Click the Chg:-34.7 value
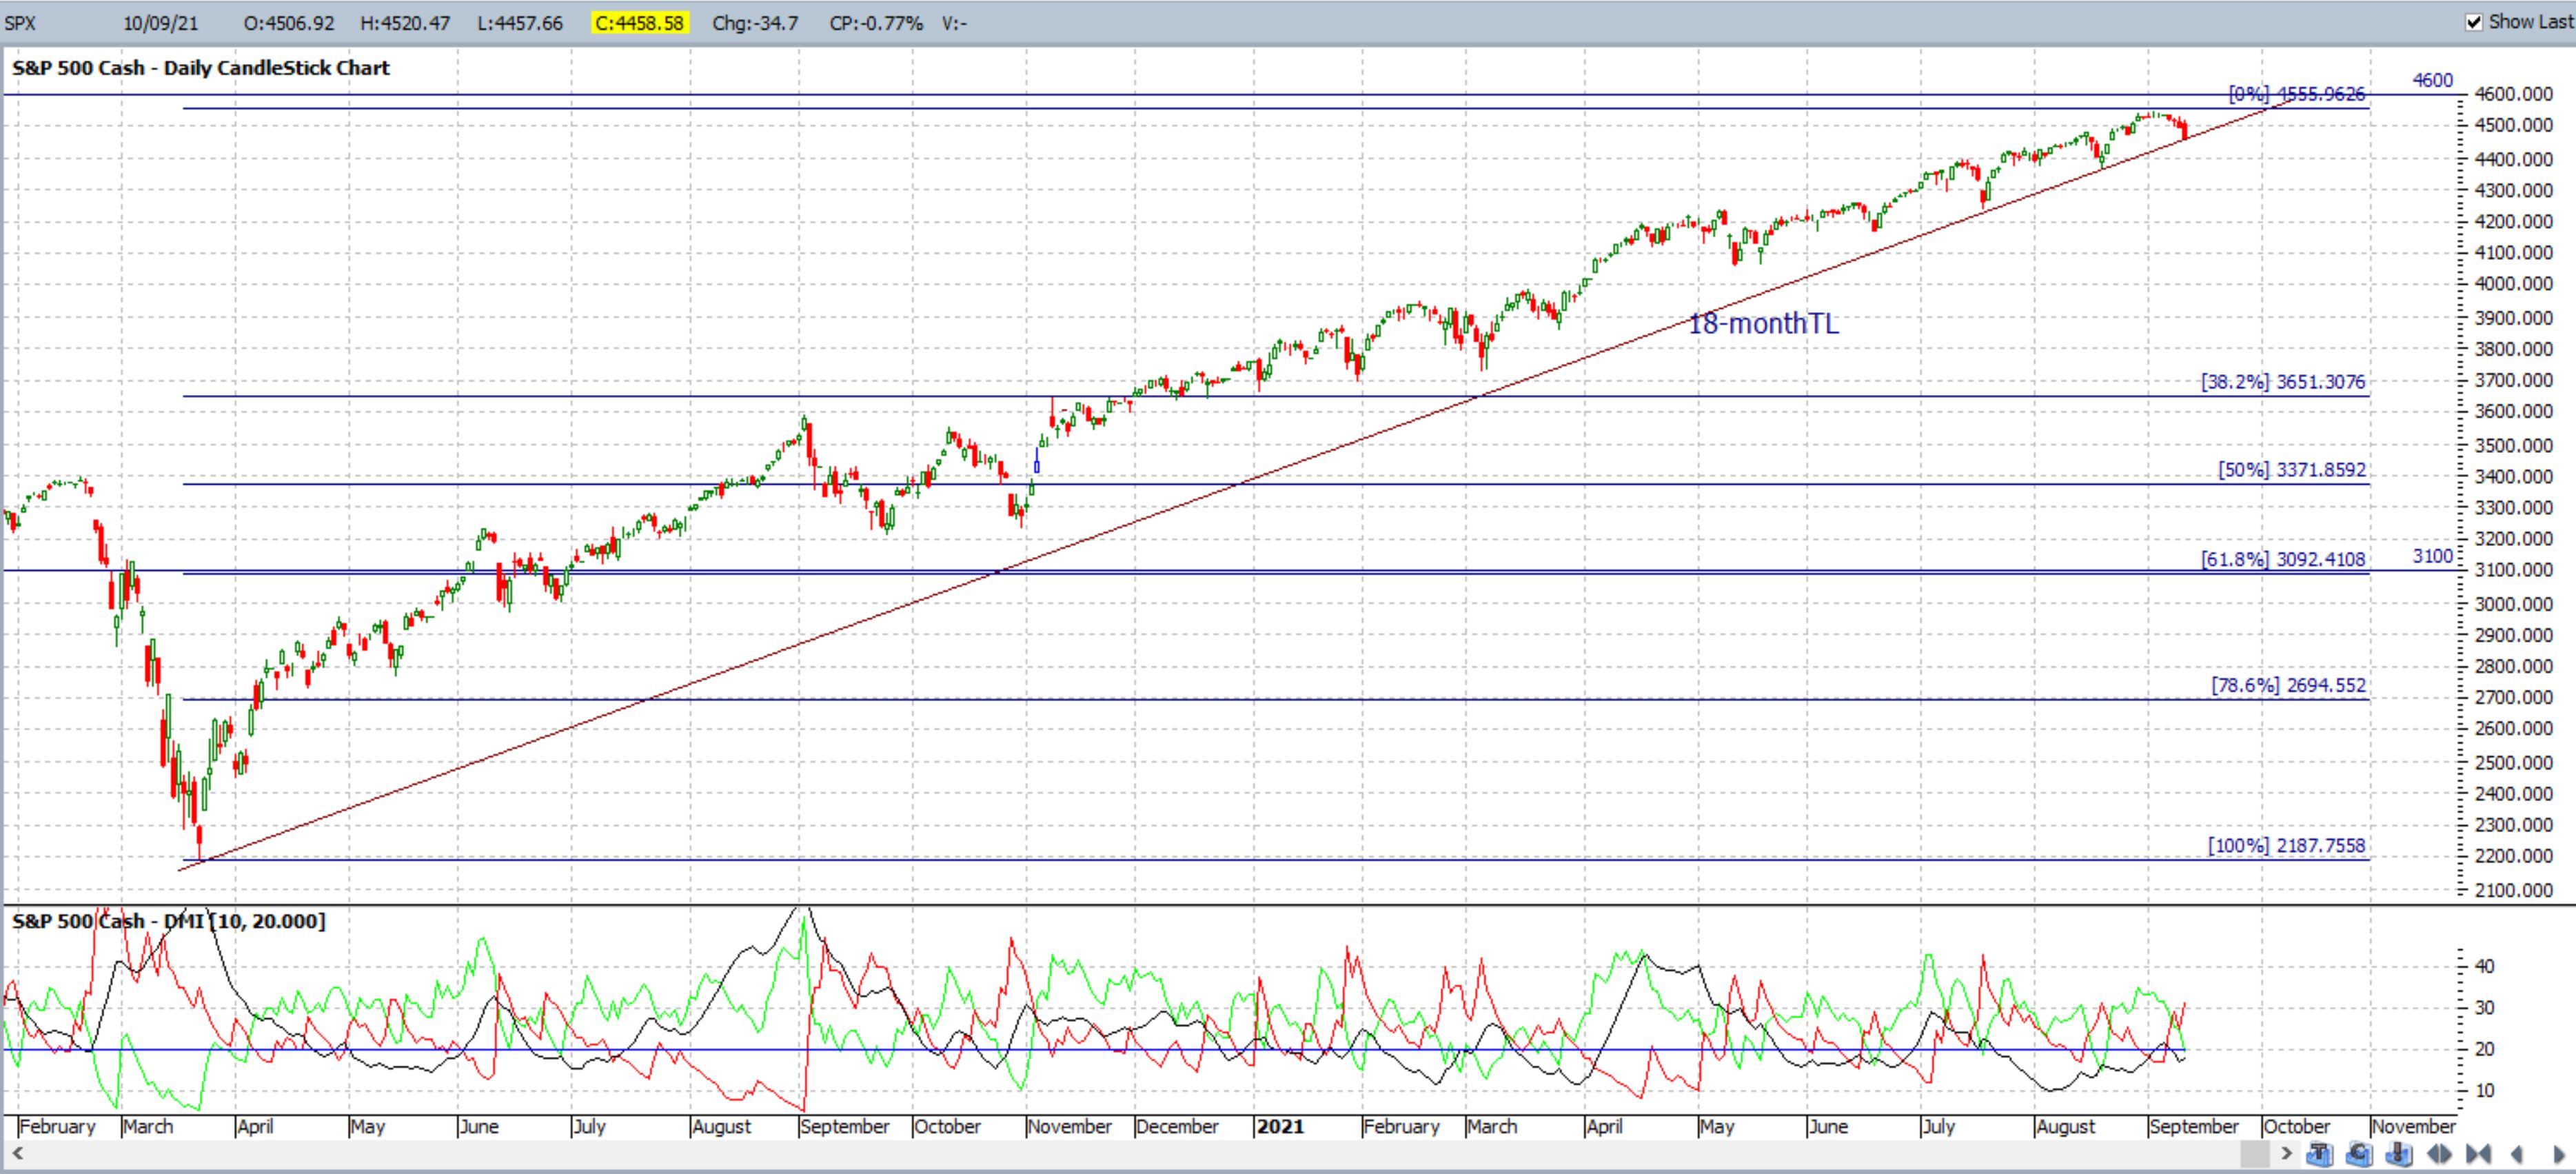The height and width of the screenshot is (1174, 2576). coord(755,23)
